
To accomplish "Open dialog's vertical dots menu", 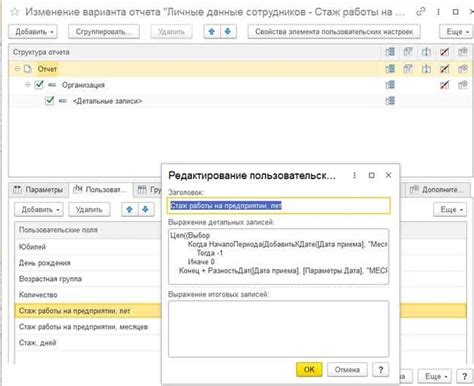I will (354, 175).
